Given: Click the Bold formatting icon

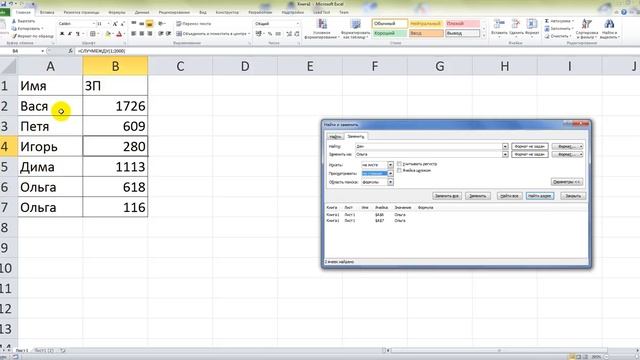Looking at the screenshot, I should [62, 34].
